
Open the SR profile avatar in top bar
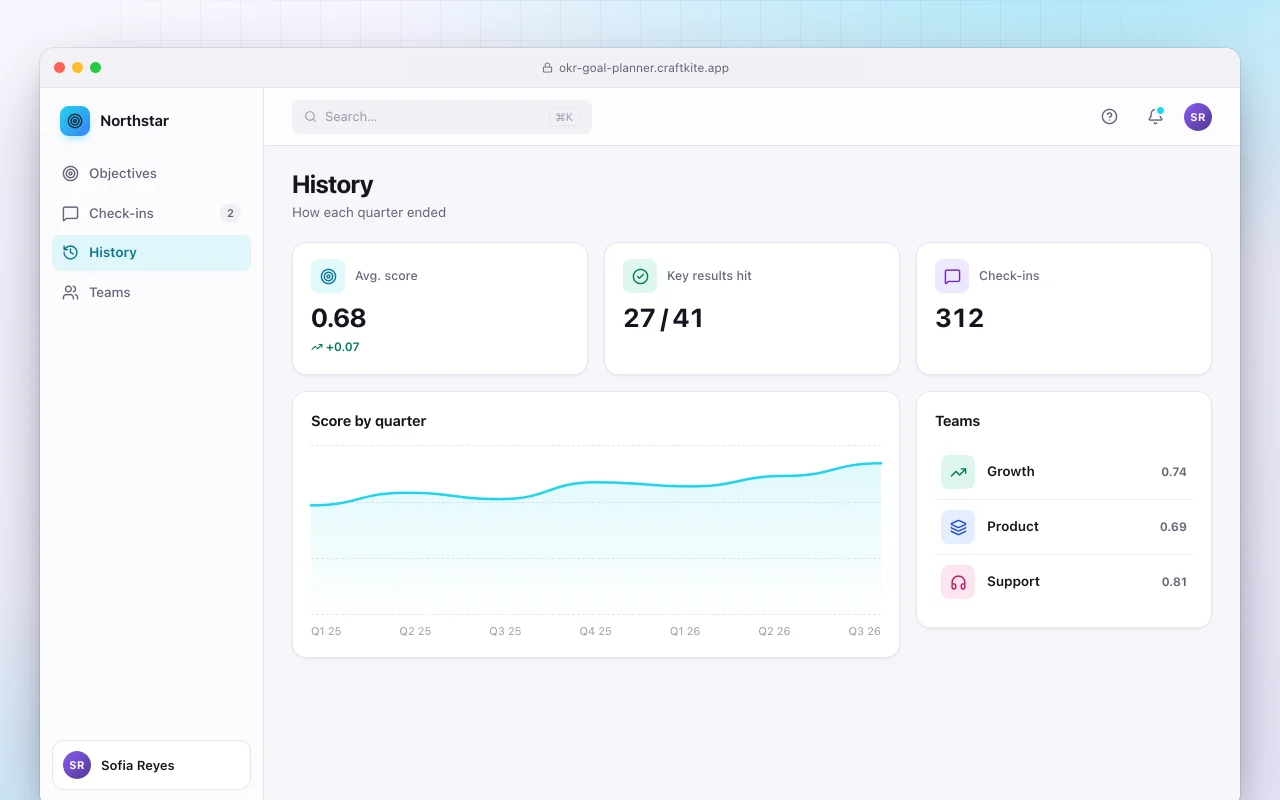coord(1198,117)
